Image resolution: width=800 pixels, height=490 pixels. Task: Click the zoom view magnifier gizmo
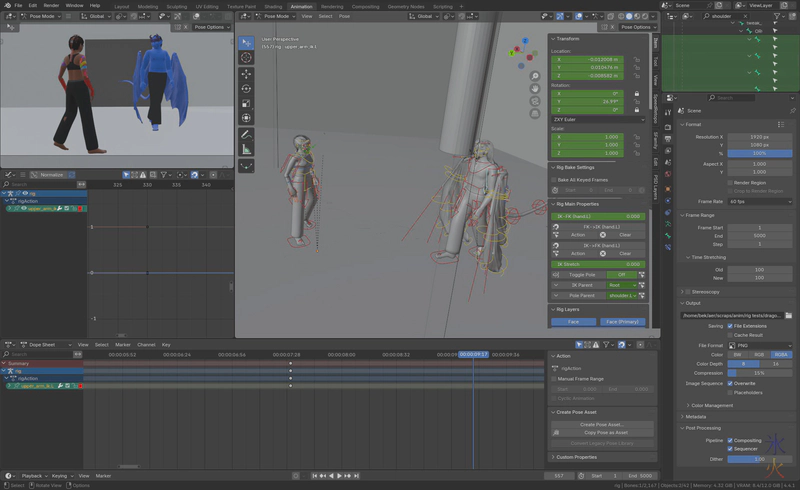coord(535,76)
